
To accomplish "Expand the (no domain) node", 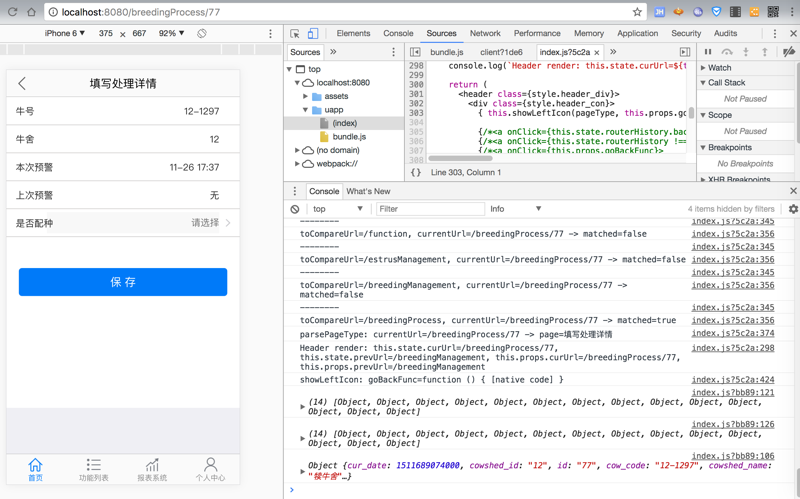I will [x=297, y=150].
